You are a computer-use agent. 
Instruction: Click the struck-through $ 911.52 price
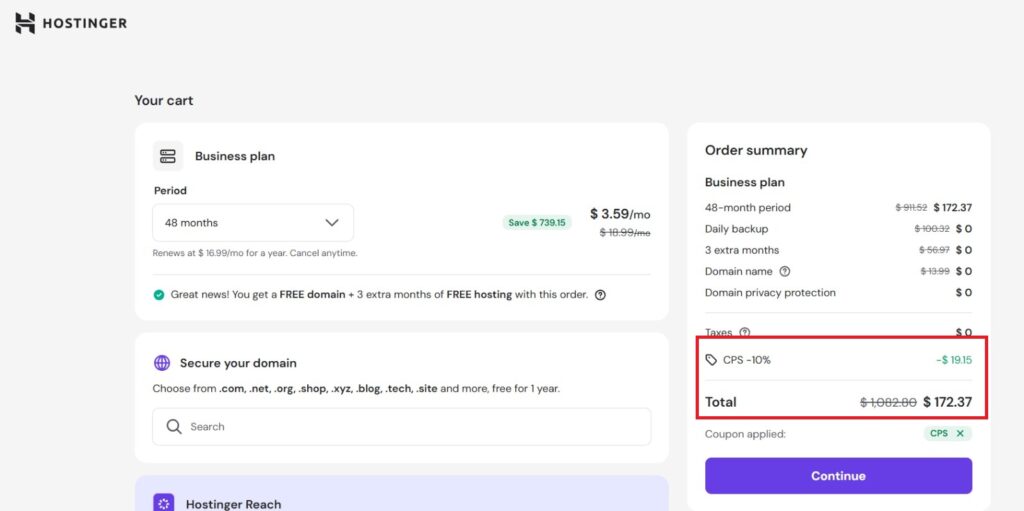click(912, 208)
